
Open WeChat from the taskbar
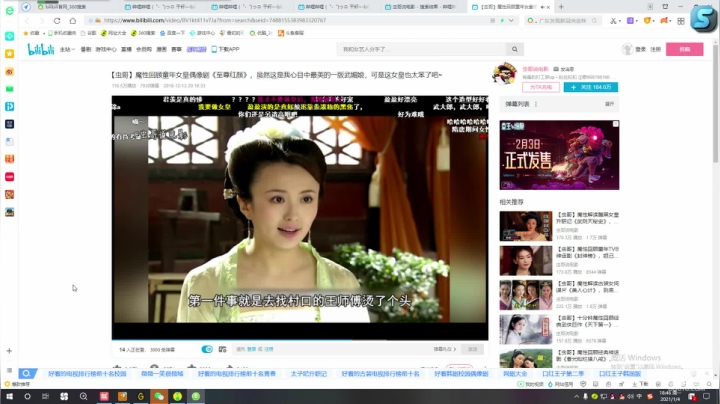click(x=159, y=396)
